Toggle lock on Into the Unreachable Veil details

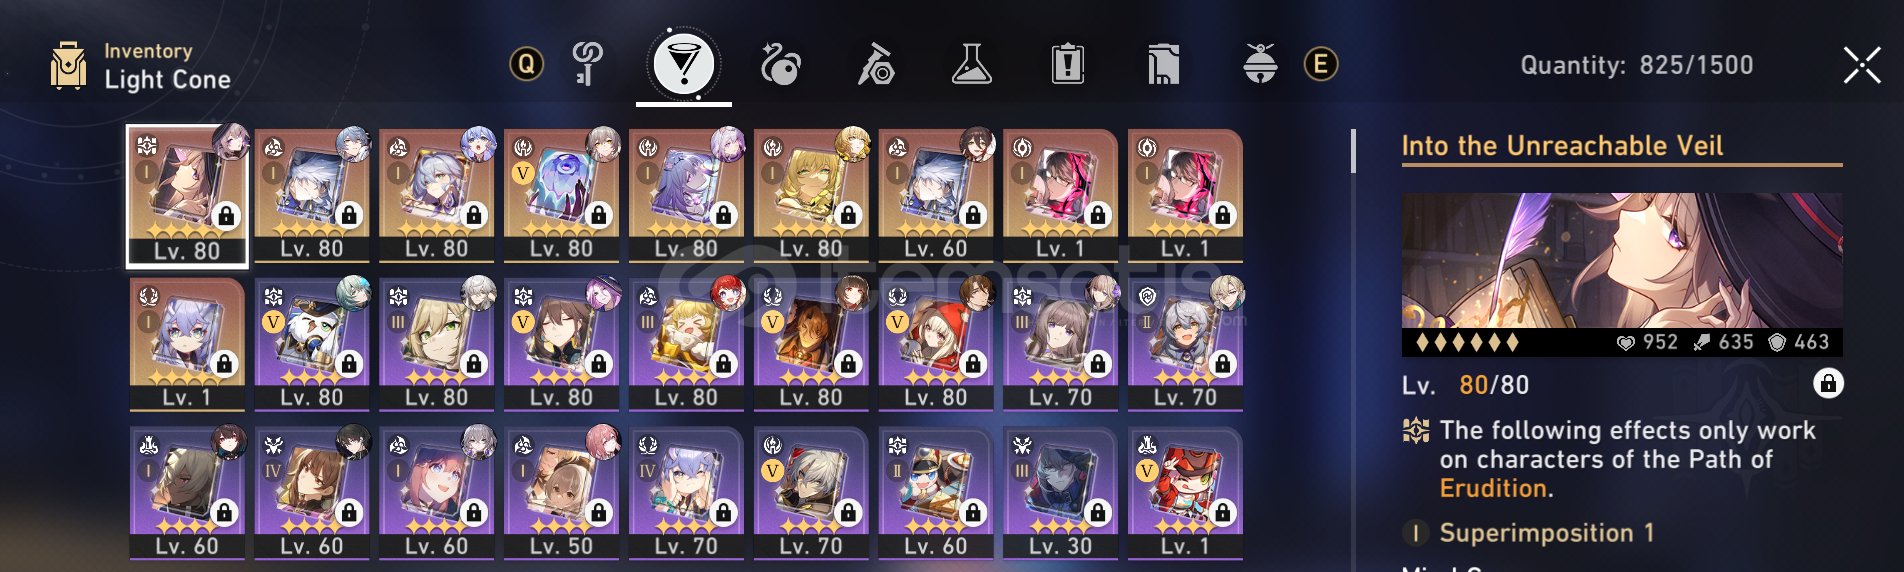point(1828,384)
